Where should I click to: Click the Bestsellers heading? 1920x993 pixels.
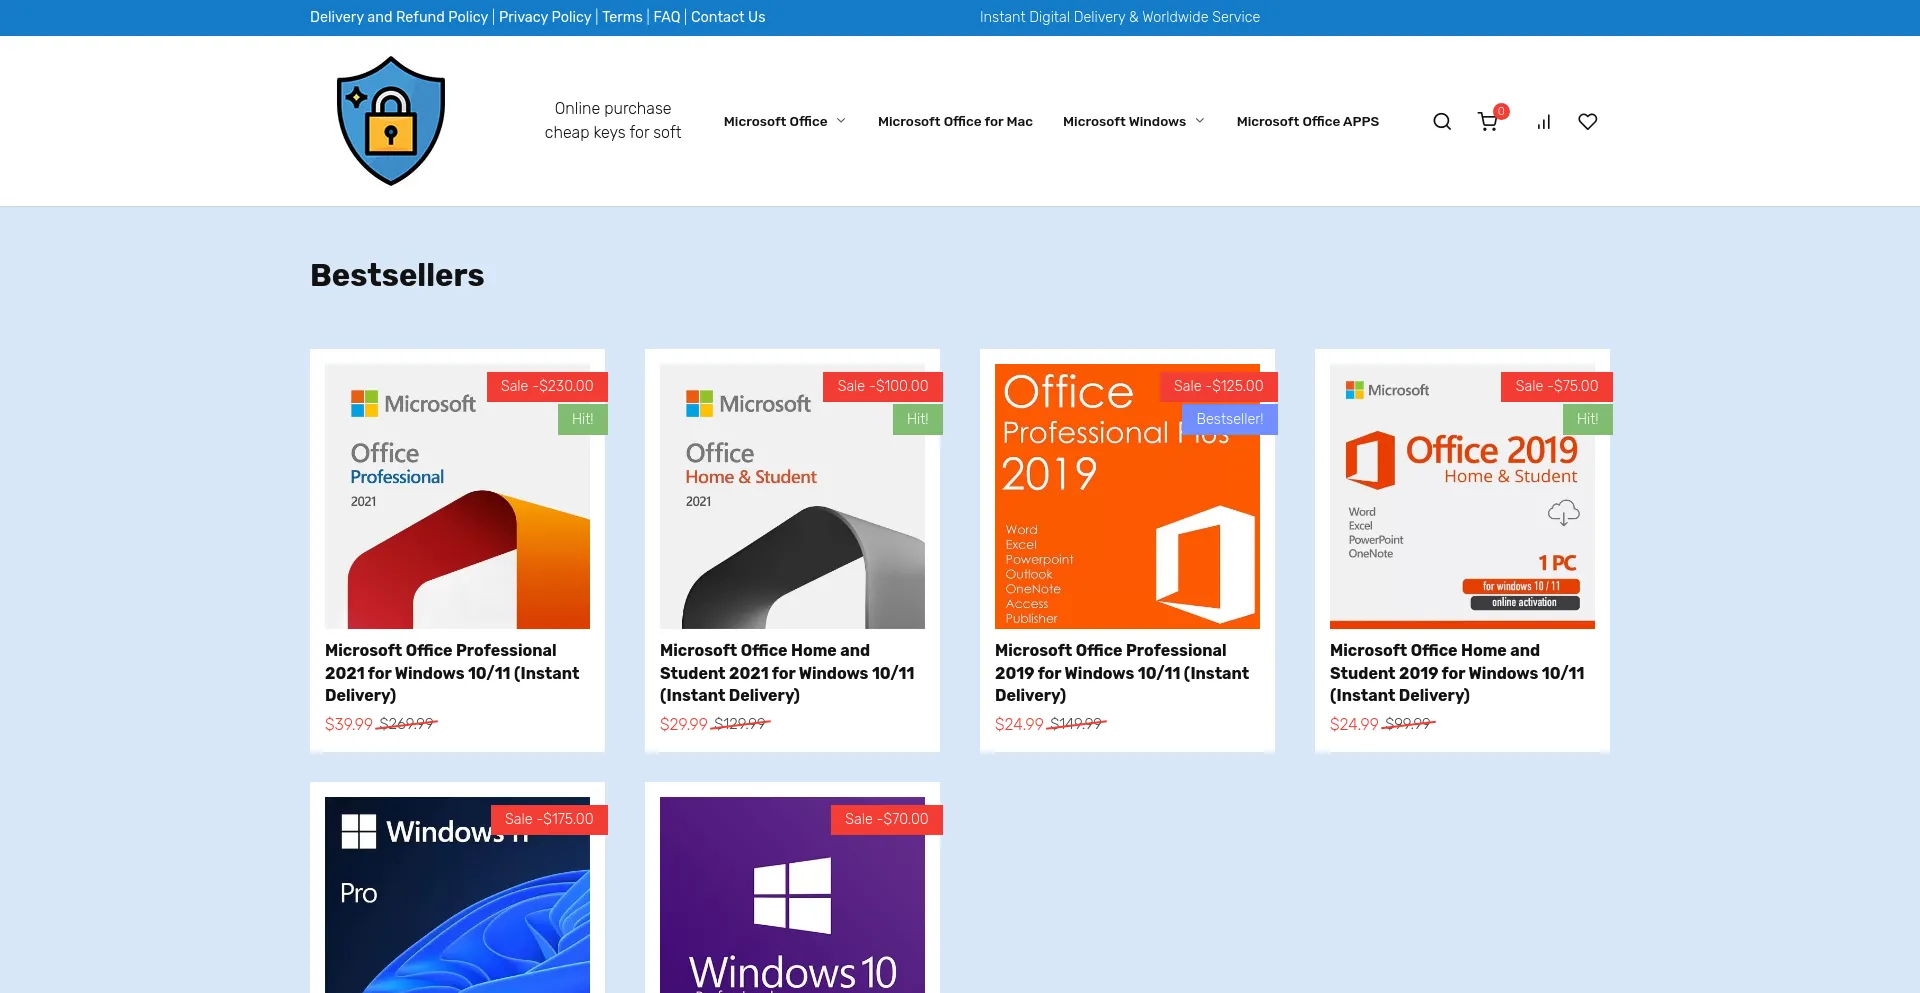(397, 275)
